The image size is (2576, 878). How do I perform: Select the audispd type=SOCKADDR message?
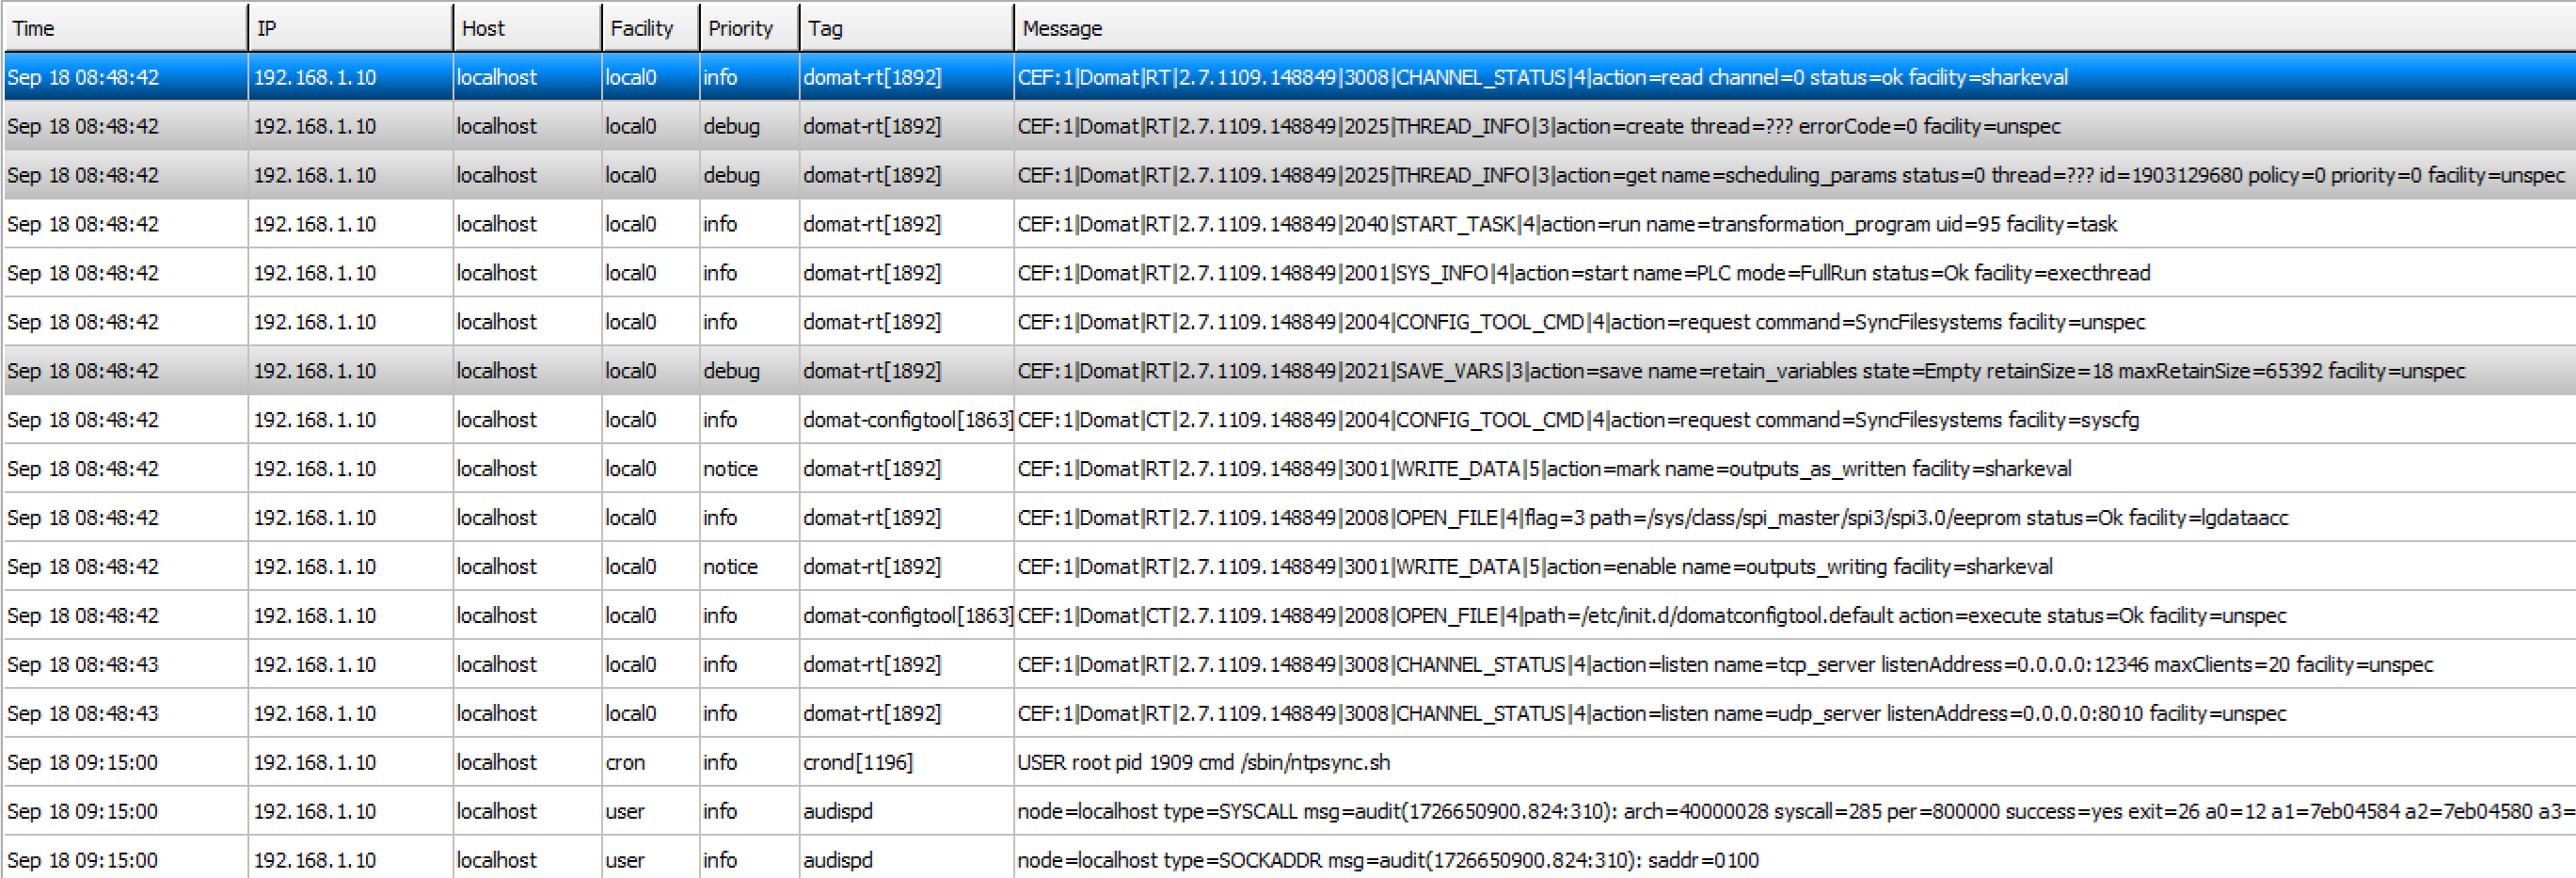coord(1388,861)
